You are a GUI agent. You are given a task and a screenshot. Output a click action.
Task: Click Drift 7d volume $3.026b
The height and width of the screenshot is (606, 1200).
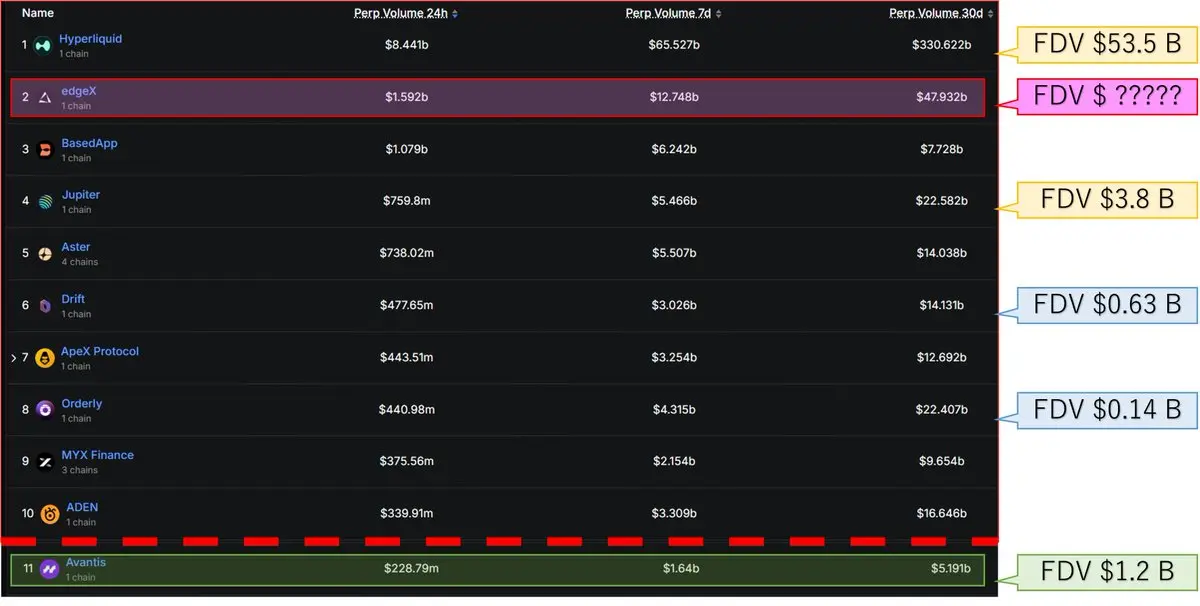[x=674, y=306]
